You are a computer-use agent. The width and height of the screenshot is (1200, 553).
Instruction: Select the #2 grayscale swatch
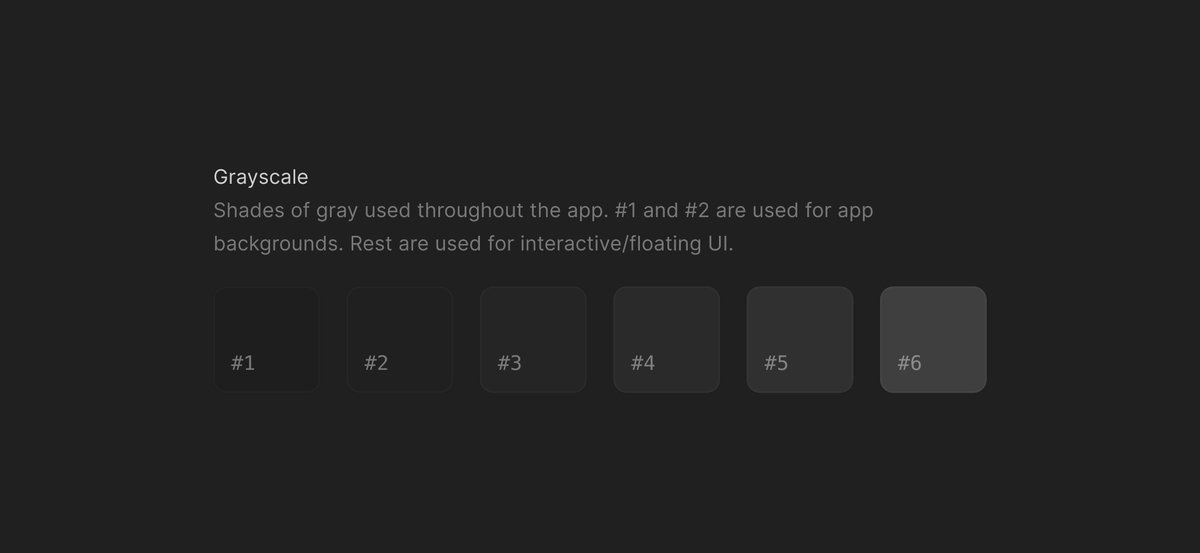(x=400, y=340)
